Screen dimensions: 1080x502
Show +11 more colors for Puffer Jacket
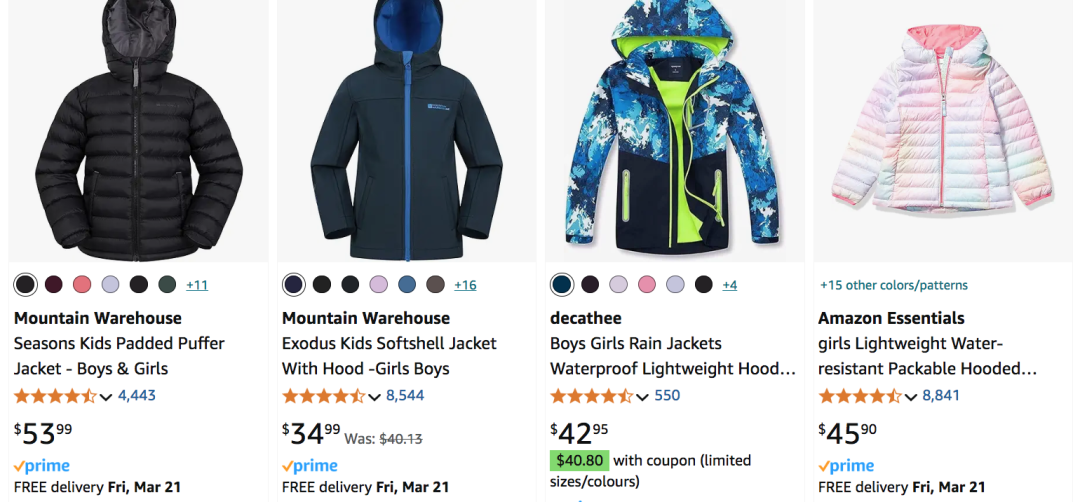[x=197, y=284]
